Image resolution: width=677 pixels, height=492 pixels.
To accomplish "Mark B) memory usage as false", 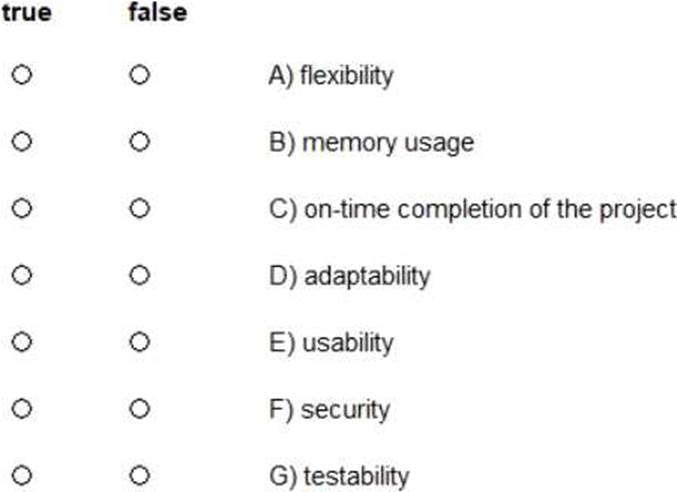I will 139,142.
